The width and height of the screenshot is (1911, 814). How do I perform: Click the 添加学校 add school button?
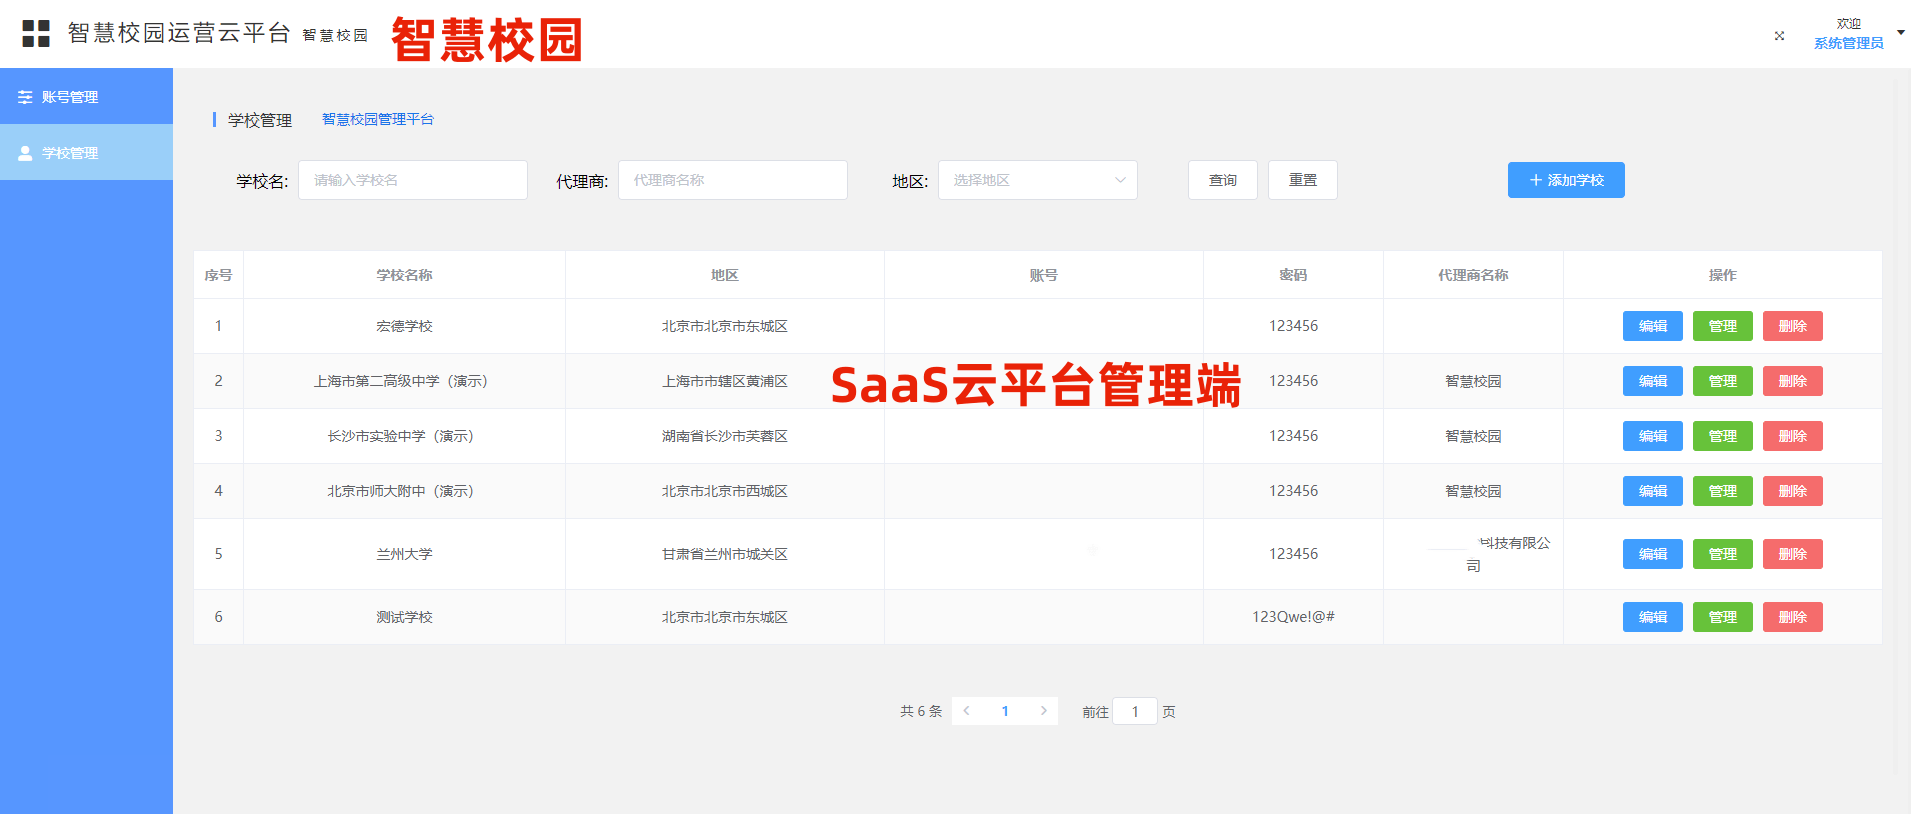pyautogui.click(x=1566, y=180)
